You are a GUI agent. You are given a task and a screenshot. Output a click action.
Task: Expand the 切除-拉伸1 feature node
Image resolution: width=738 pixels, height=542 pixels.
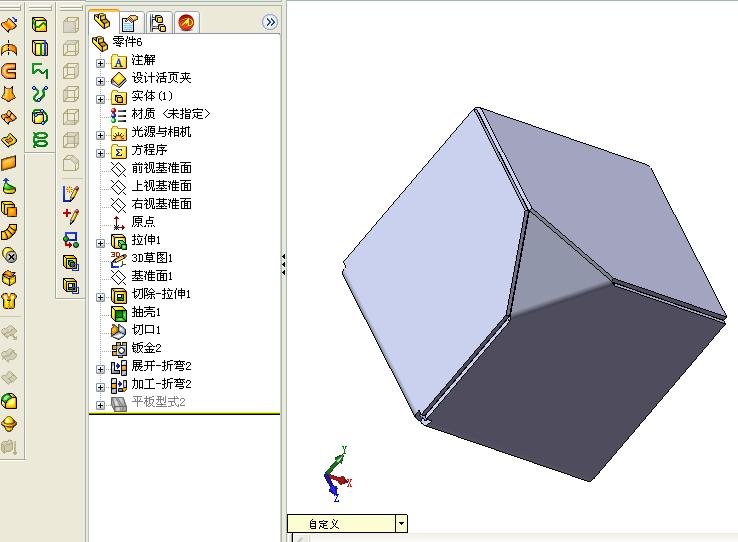click(x=100, y=297)
